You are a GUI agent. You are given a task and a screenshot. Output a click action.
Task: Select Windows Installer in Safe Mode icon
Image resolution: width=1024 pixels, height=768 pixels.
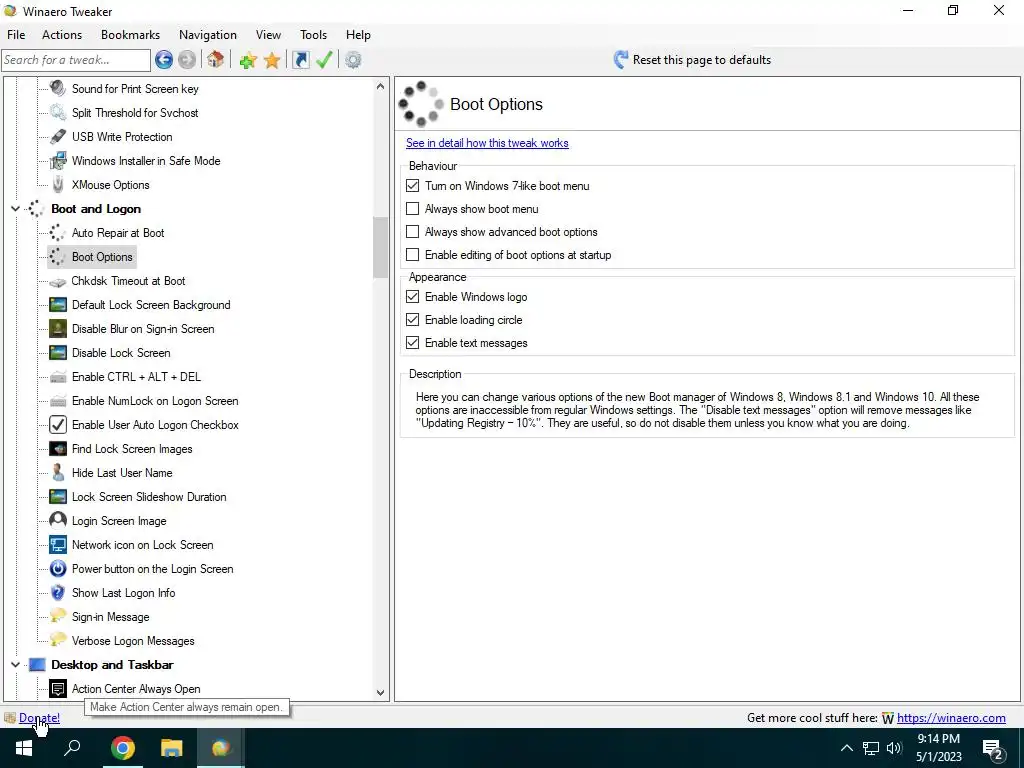58,161
